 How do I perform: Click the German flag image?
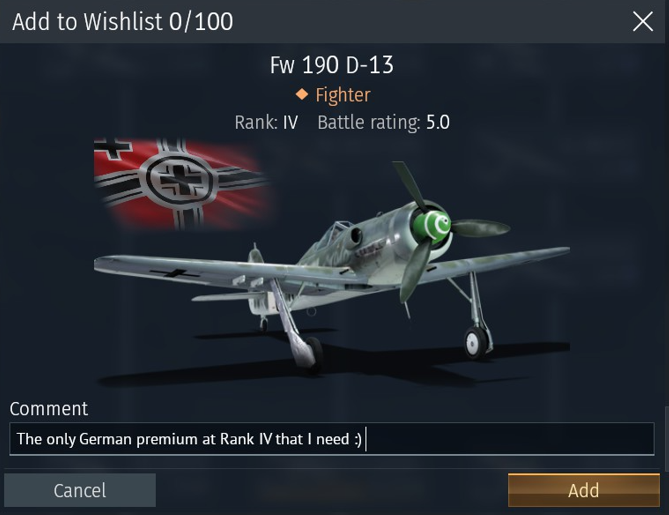(x=181, y=183)
